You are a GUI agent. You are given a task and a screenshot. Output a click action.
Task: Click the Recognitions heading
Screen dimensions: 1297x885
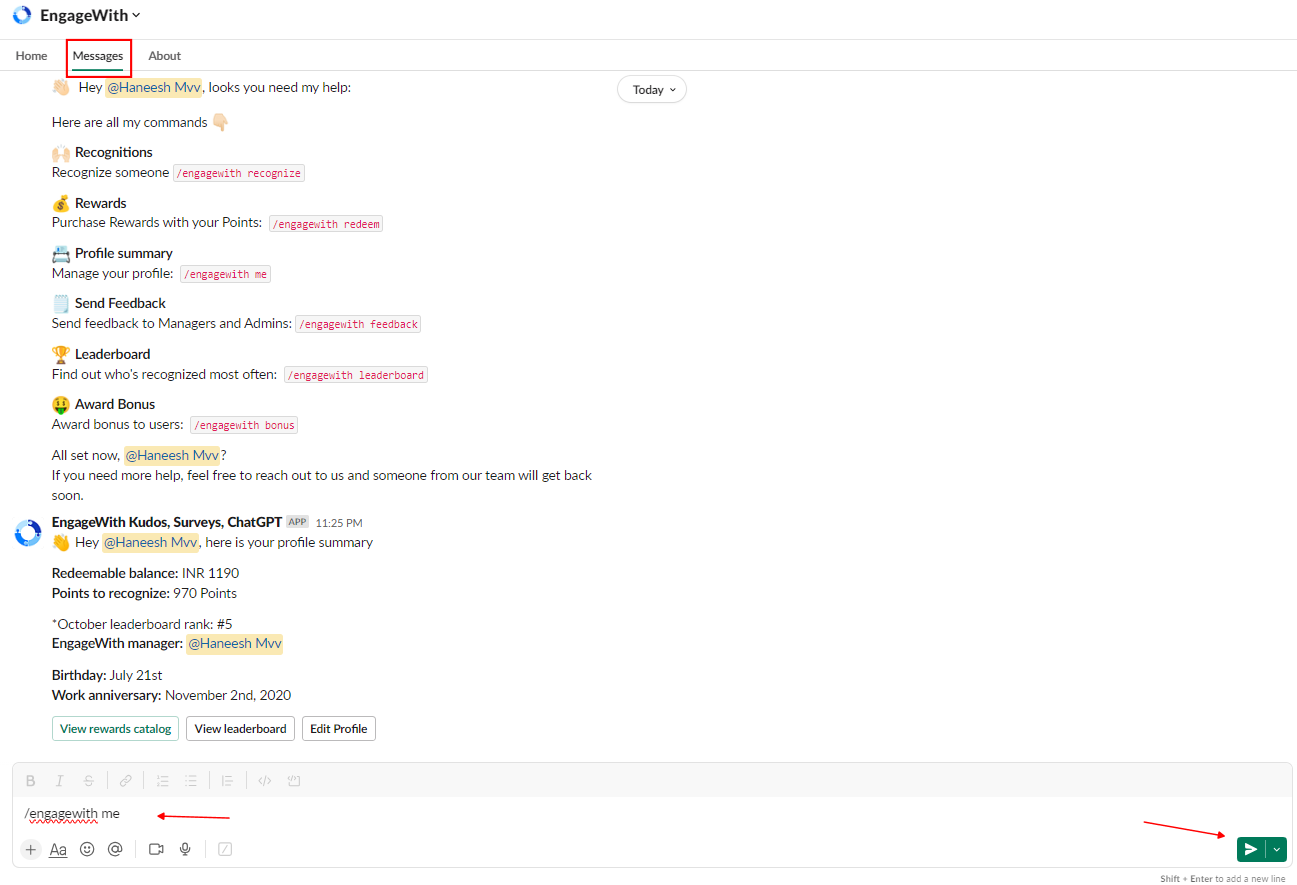[114, 152]
